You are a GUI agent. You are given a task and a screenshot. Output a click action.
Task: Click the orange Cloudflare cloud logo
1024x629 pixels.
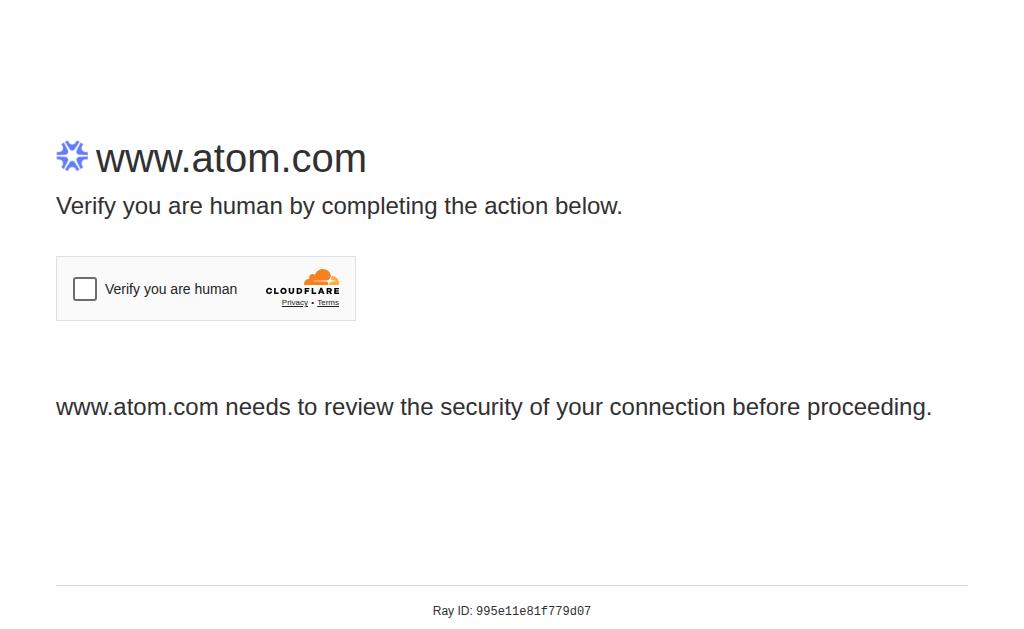[x=321, y=277]
